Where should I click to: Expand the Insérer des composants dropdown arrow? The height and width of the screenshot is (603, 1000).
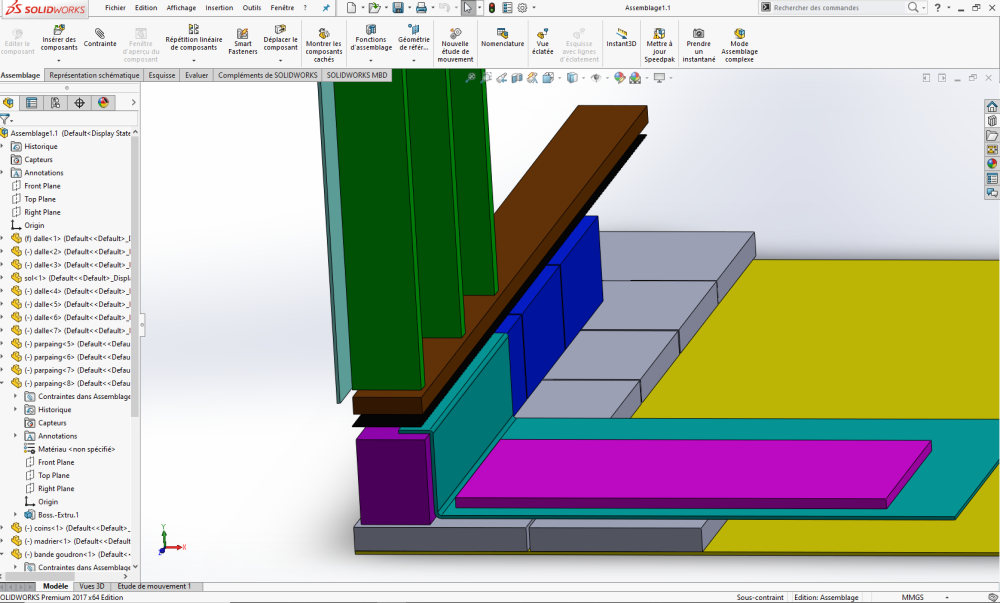(x=59, y=61)
